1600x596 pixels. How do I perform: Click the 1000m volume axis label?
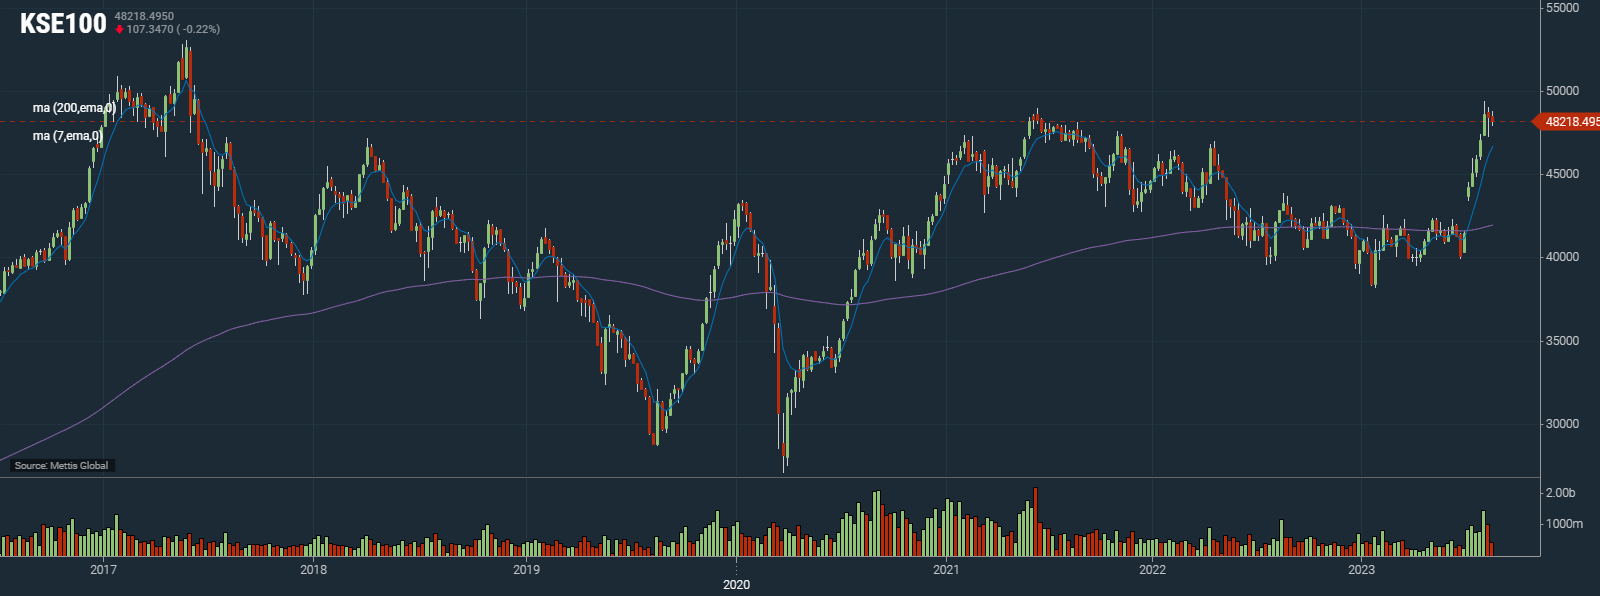1564,524
